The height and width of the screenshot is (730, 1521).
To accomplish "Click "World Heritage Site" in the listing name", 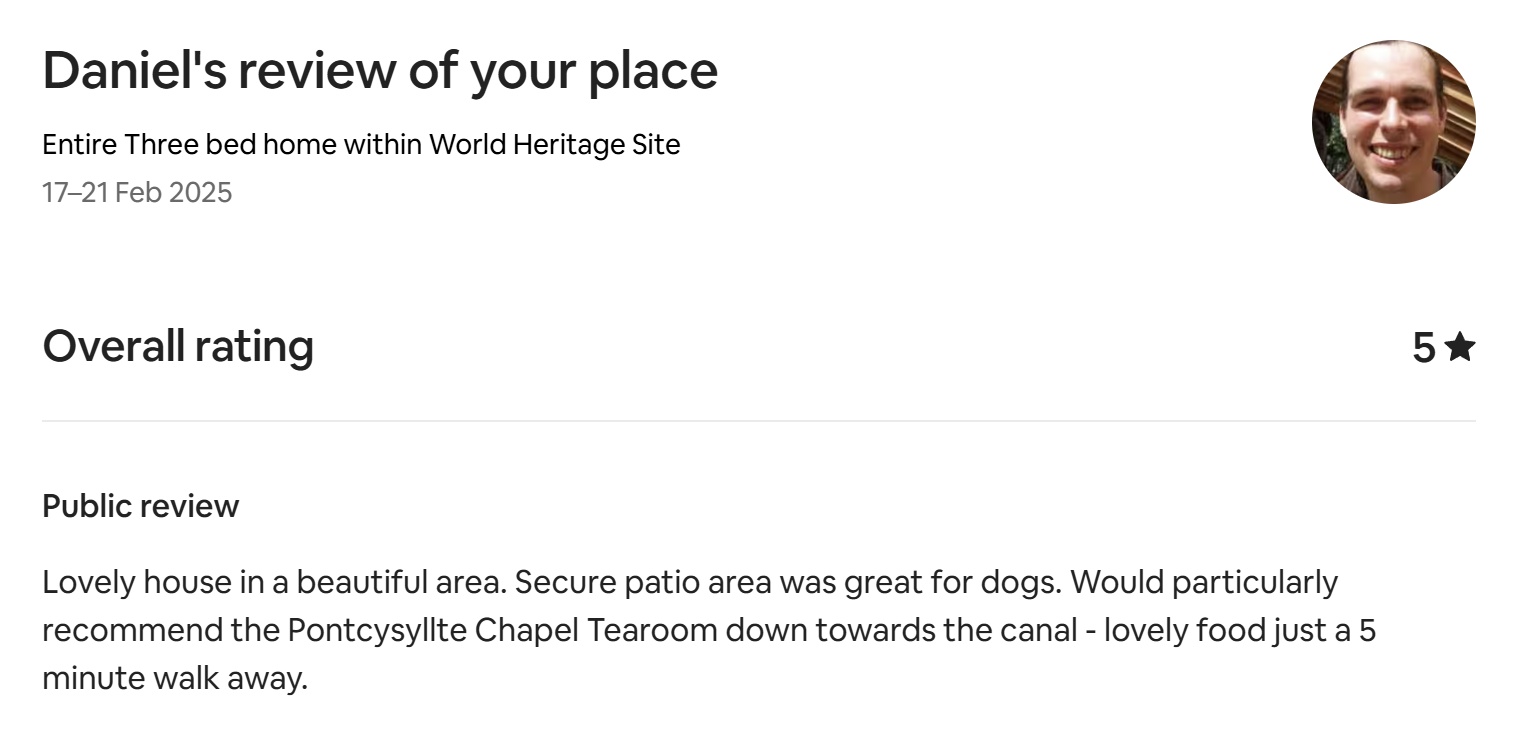I will [555, 145].
